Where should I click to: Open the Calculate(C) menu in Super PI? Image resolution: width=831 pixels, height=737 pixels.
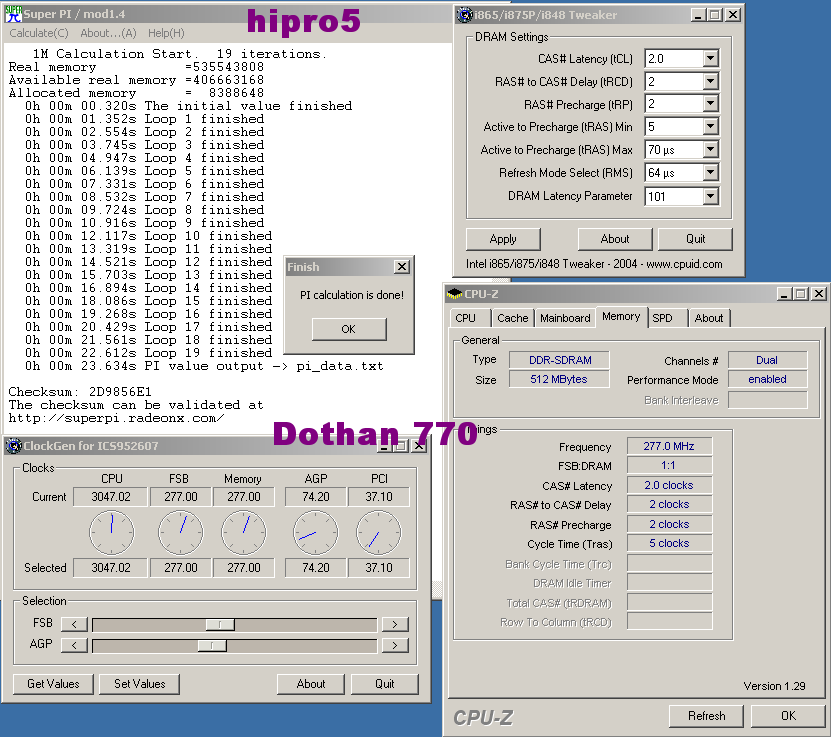tap(39, 33)
